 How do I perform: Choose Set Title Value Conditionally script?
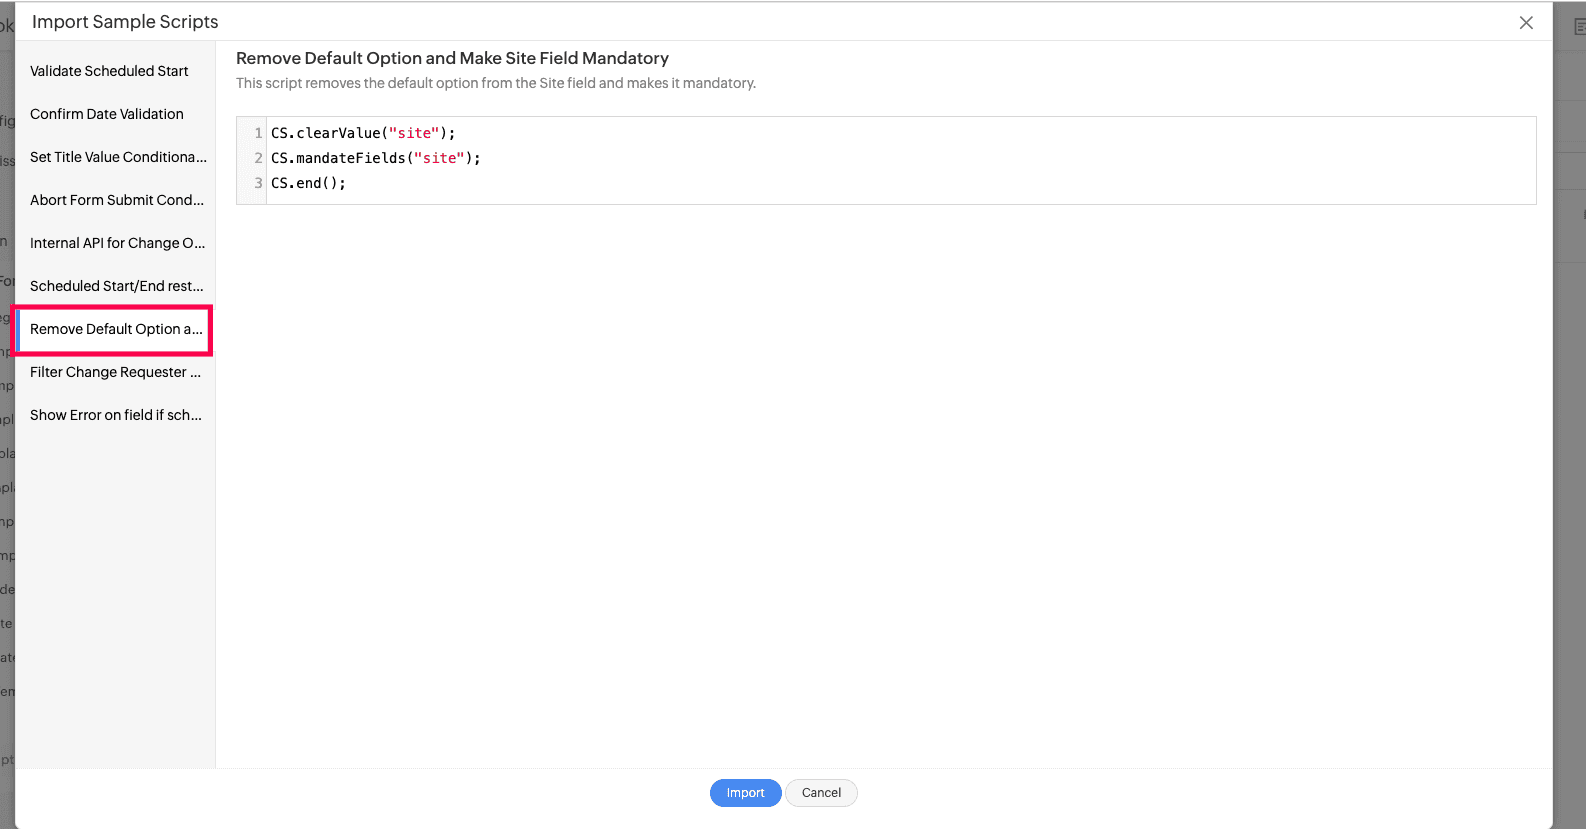118,157
